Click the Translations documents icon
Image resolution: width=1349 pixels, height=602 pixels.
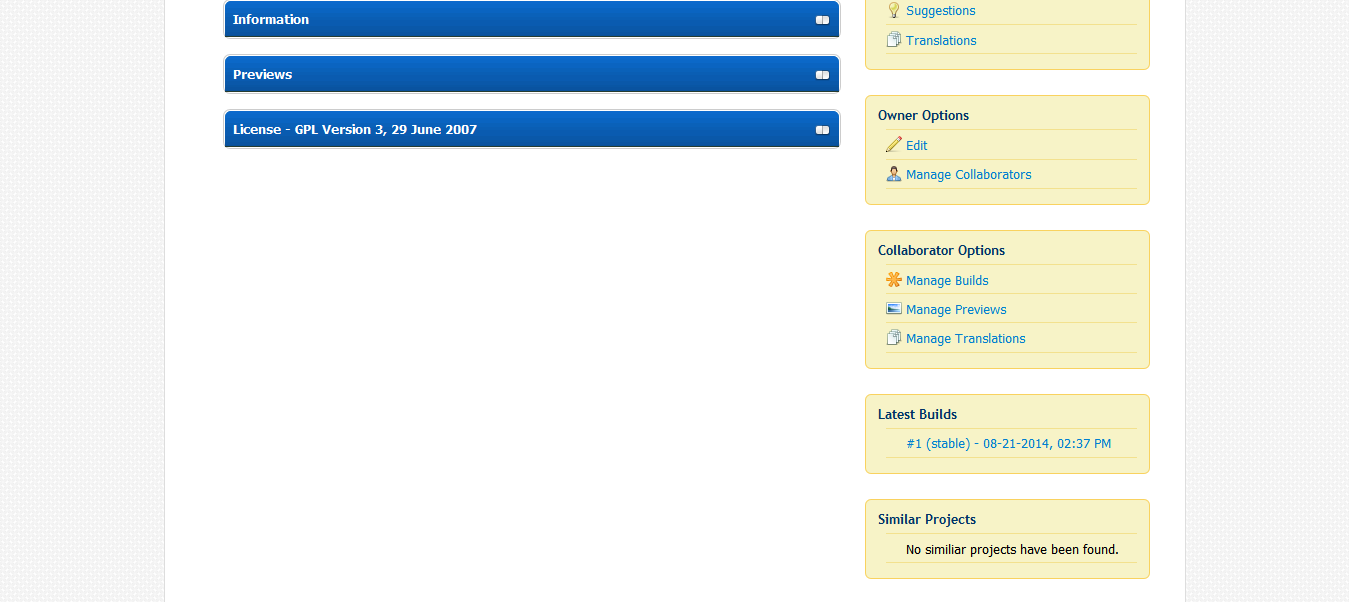click(894, 40)
